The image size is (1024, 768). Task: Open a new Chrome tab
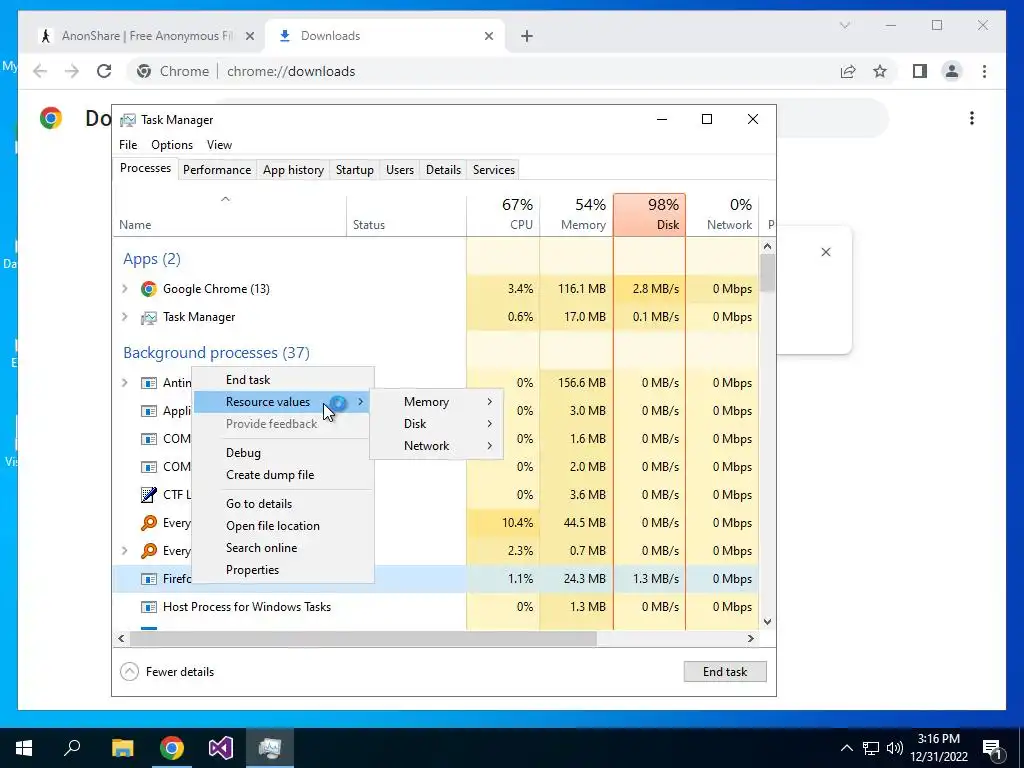527,37
